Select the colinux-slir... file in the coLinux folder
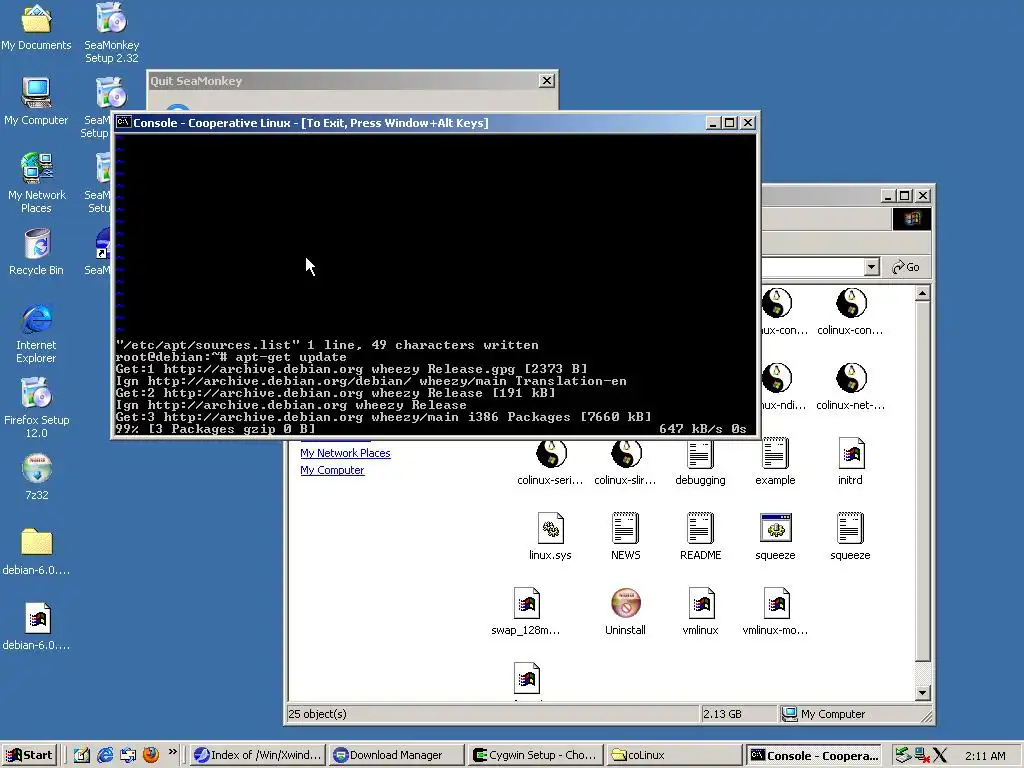 coord(625,462)
